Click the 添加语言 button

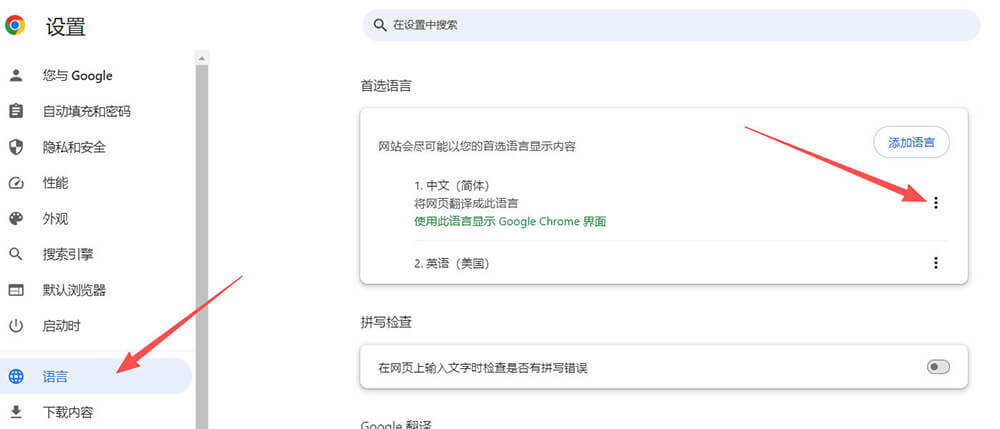(911, 142)
